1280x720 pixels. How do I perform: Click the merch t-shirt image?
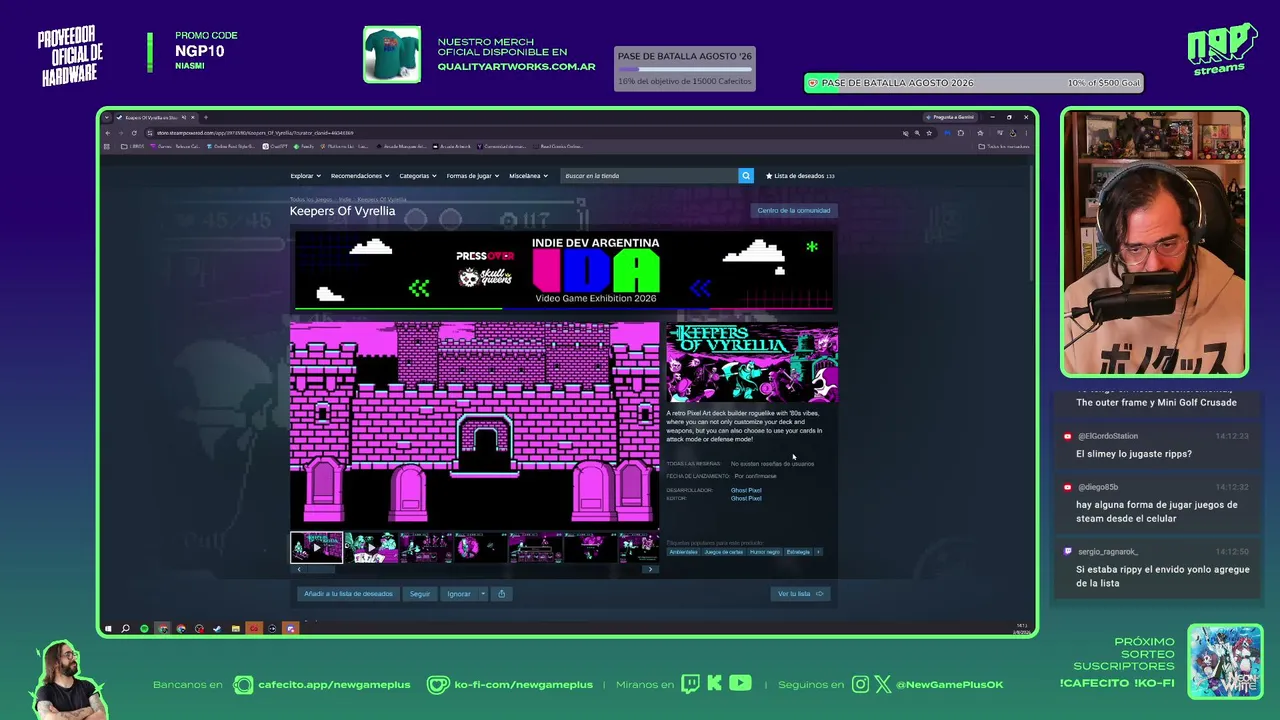392,54
